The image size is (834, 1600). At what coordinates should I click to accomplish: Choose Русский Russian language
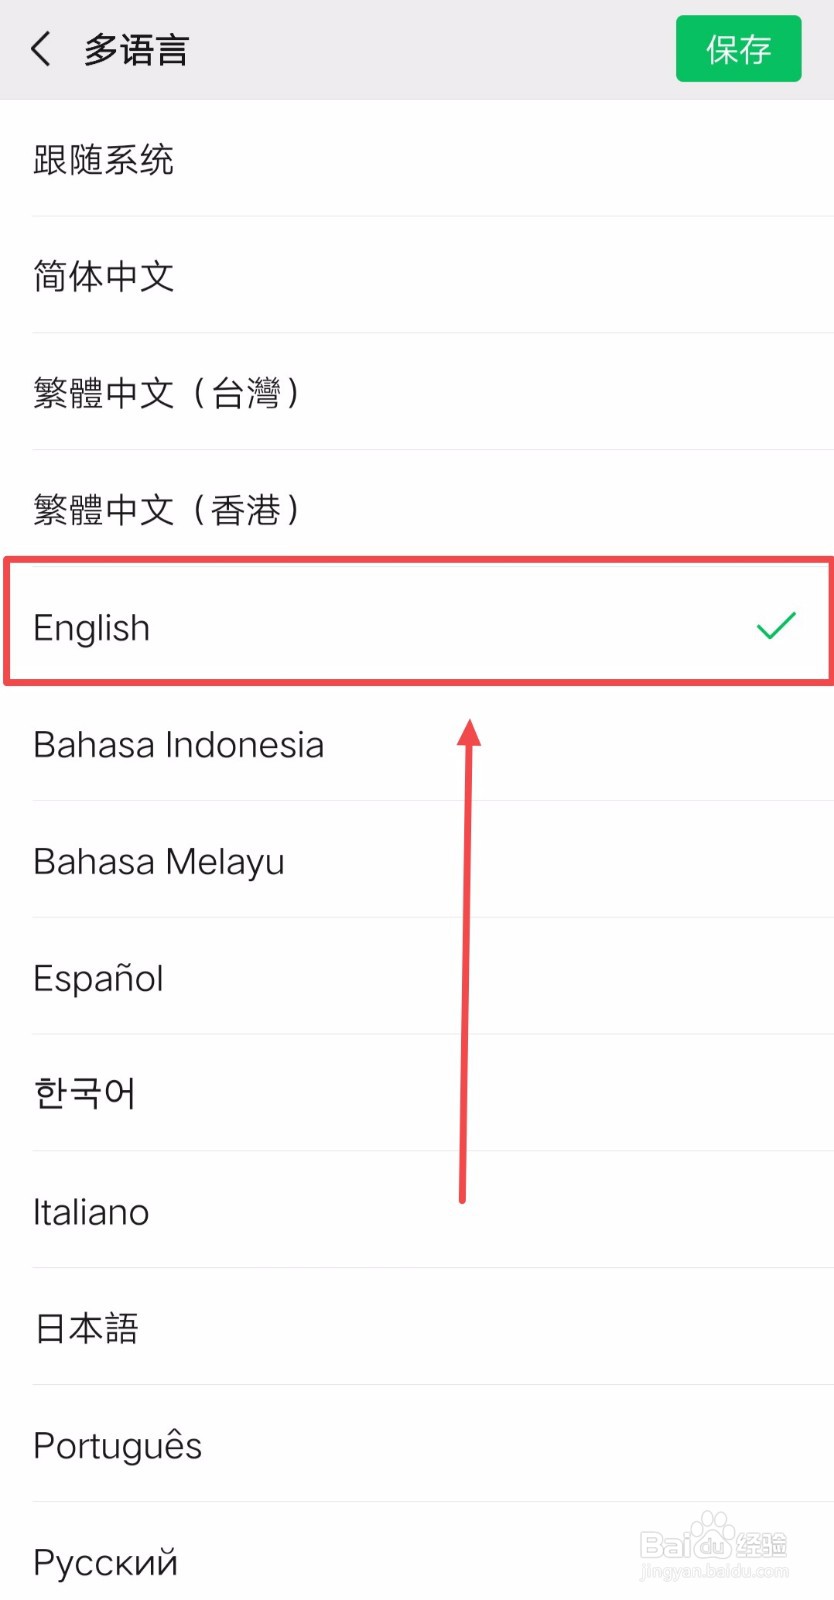pyautogui.click(x=106, y=1562)
